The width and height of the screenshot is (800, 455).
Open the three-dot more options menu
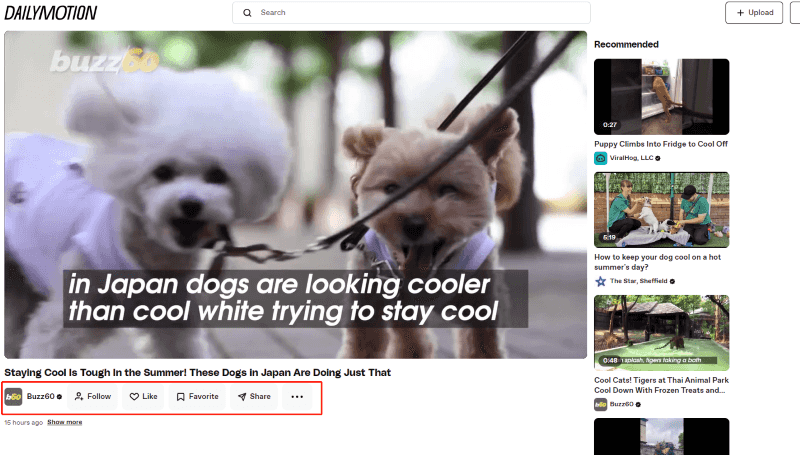click(296, 397)
